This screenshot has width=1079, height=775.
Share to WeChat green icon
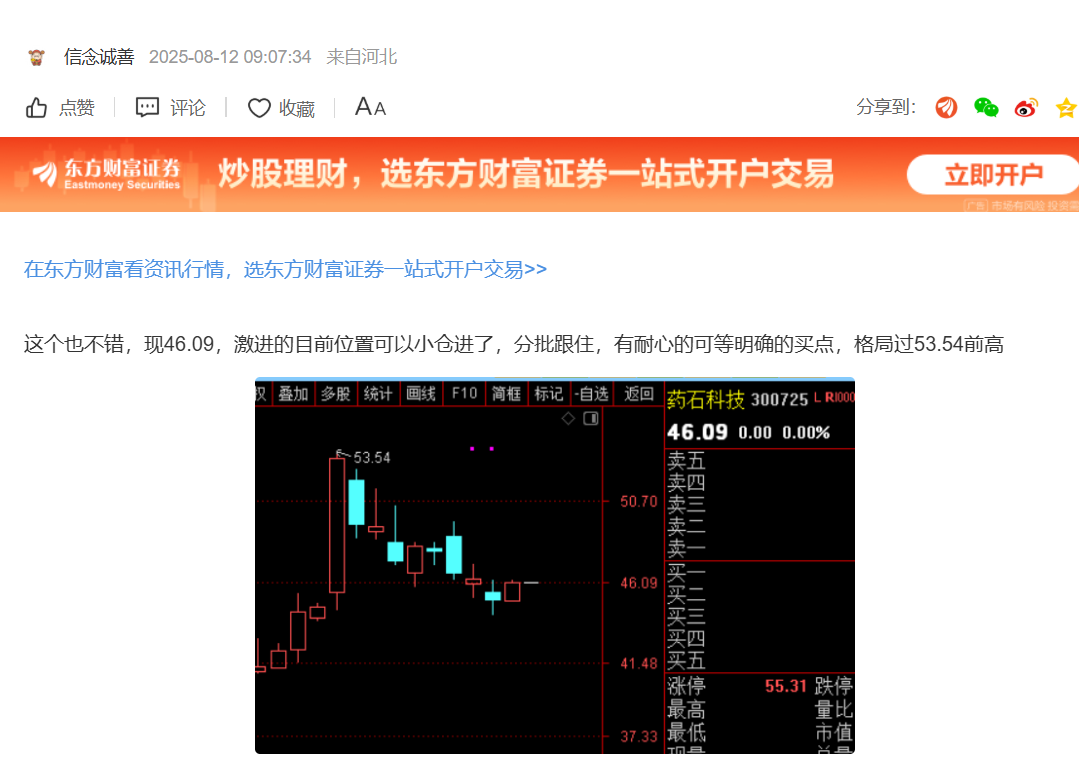(986, 107)
